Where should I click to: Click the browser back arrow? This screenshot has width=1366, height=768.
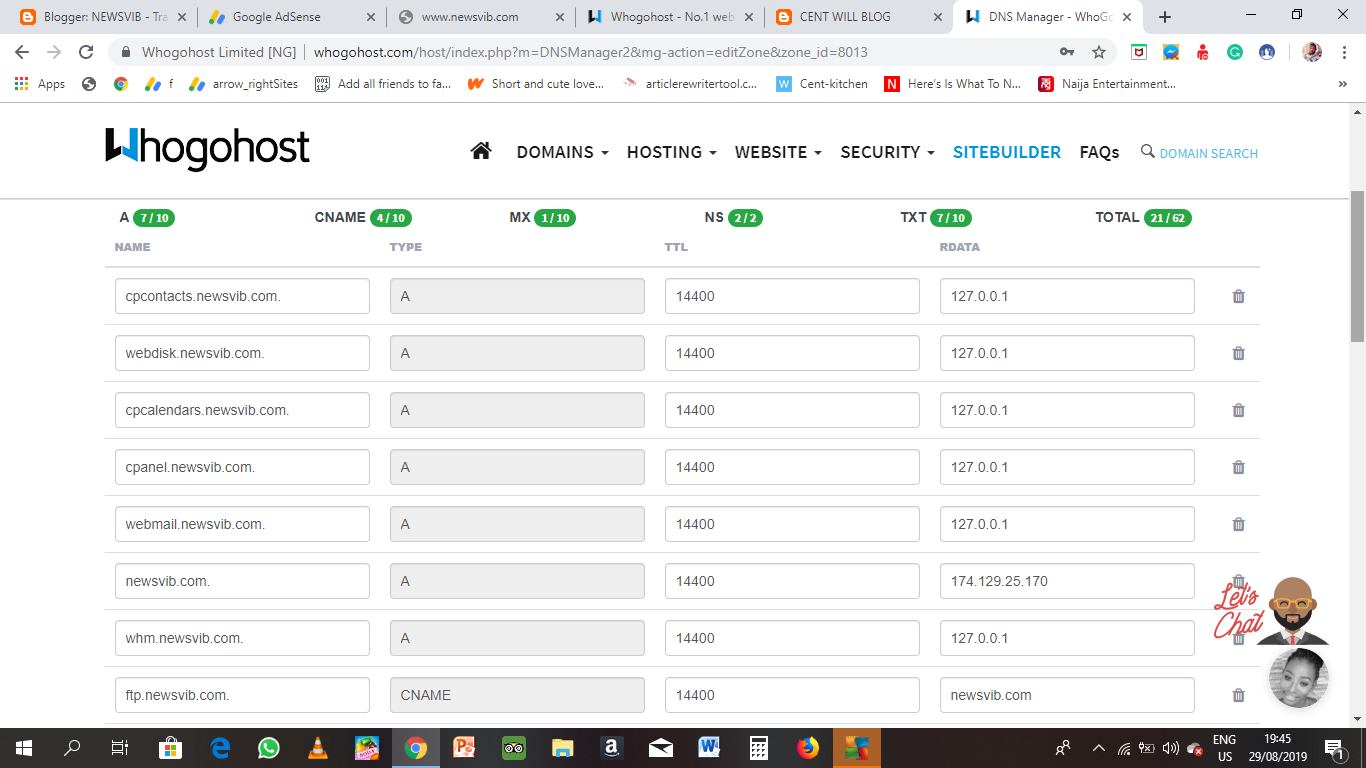click(x=22, y=52)
